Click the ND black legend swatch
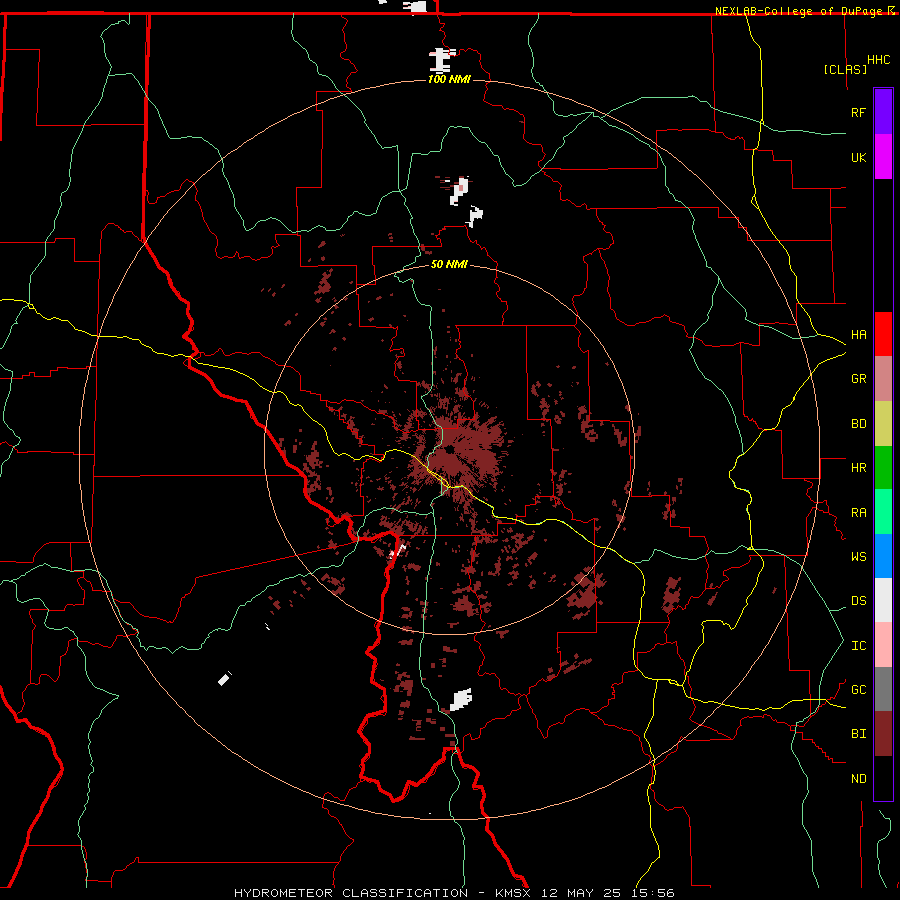This screenshot has height=900, width=900. 883,778
